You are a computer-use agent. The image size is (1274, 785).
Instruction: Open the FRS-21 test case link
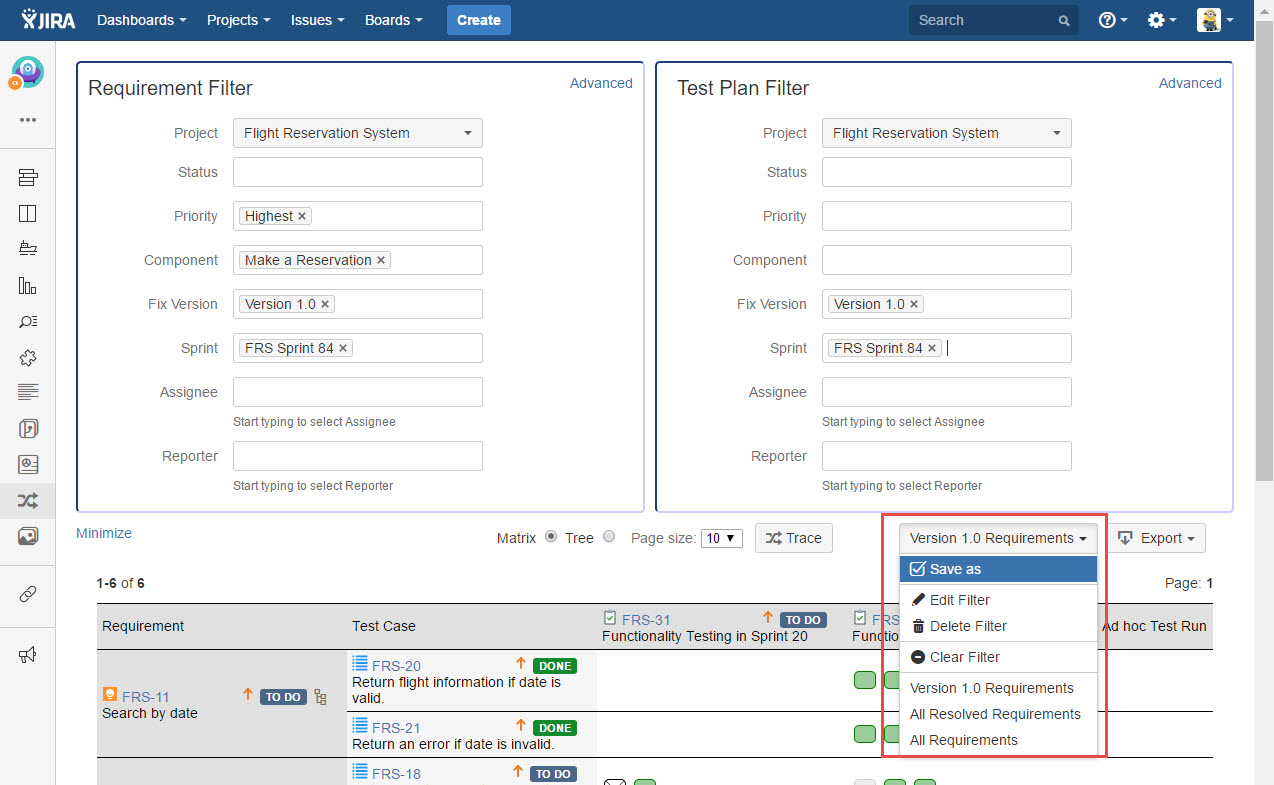pos(396,728)
